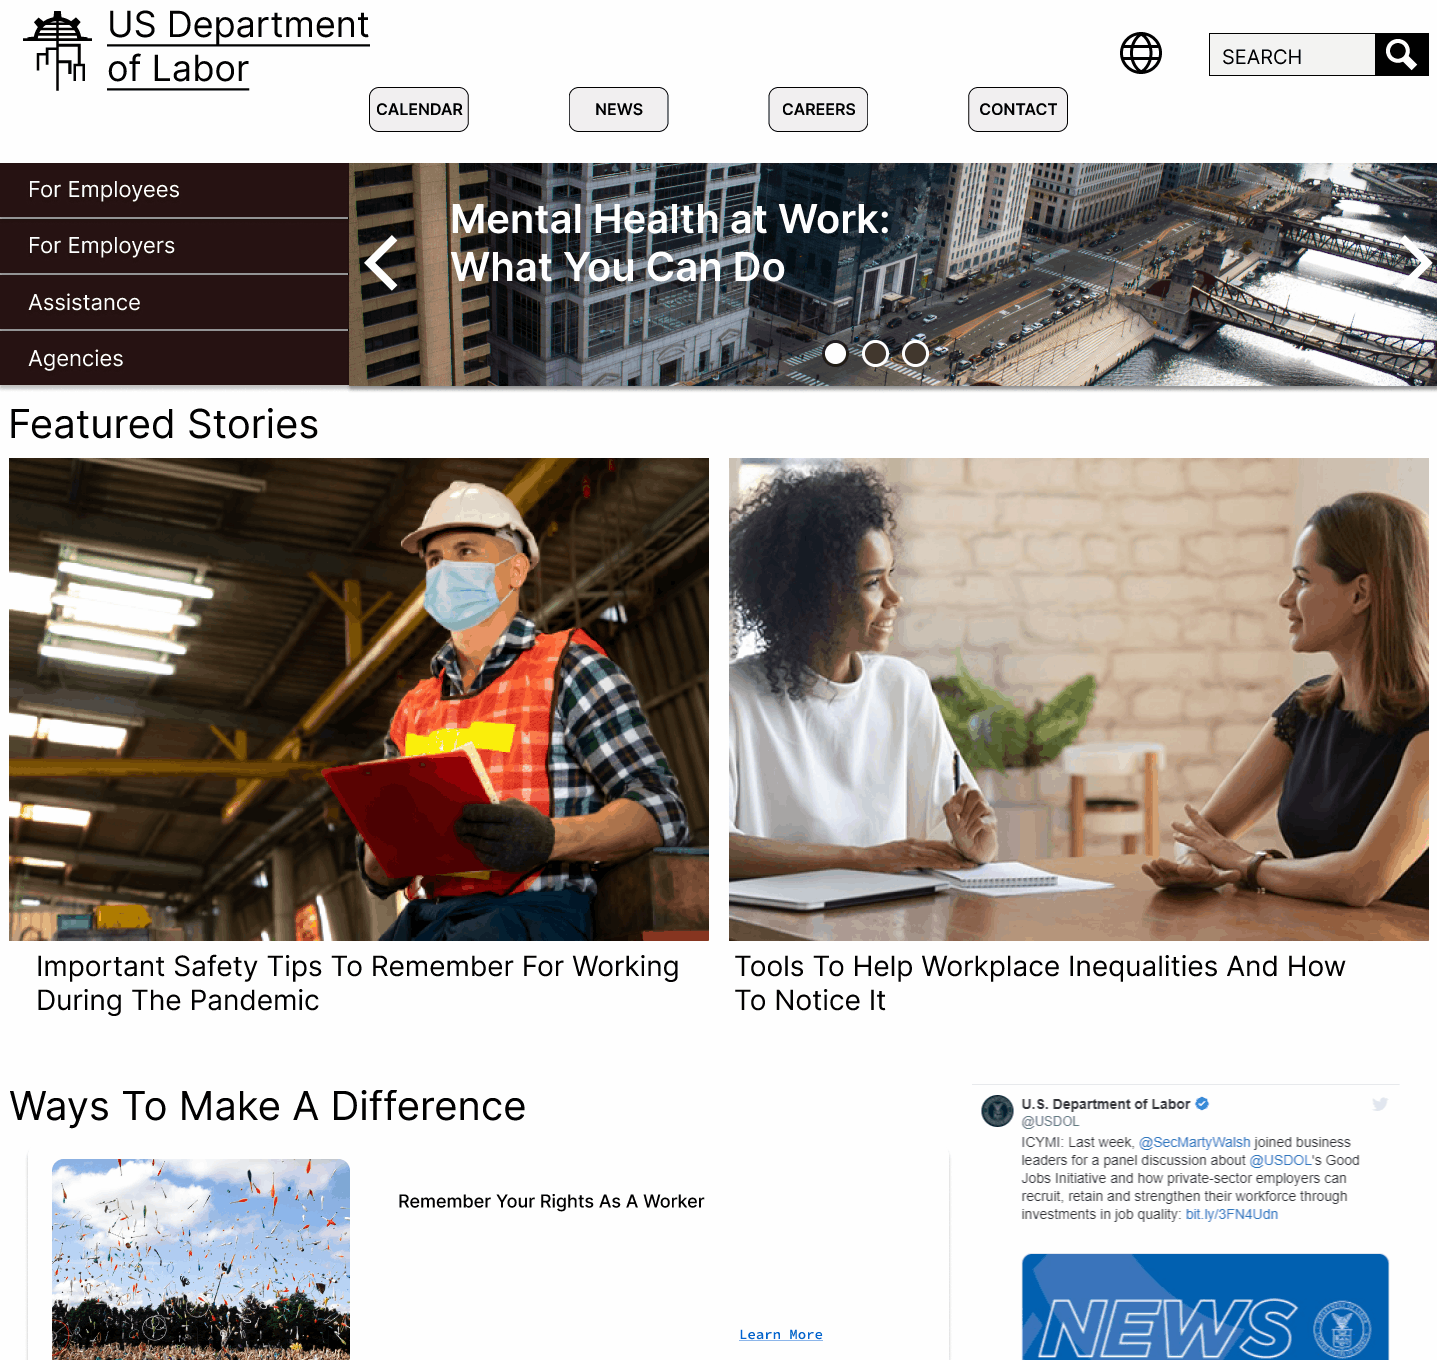
Task: Click the Twitter bird icon in tweet
Action: 1380,1104
